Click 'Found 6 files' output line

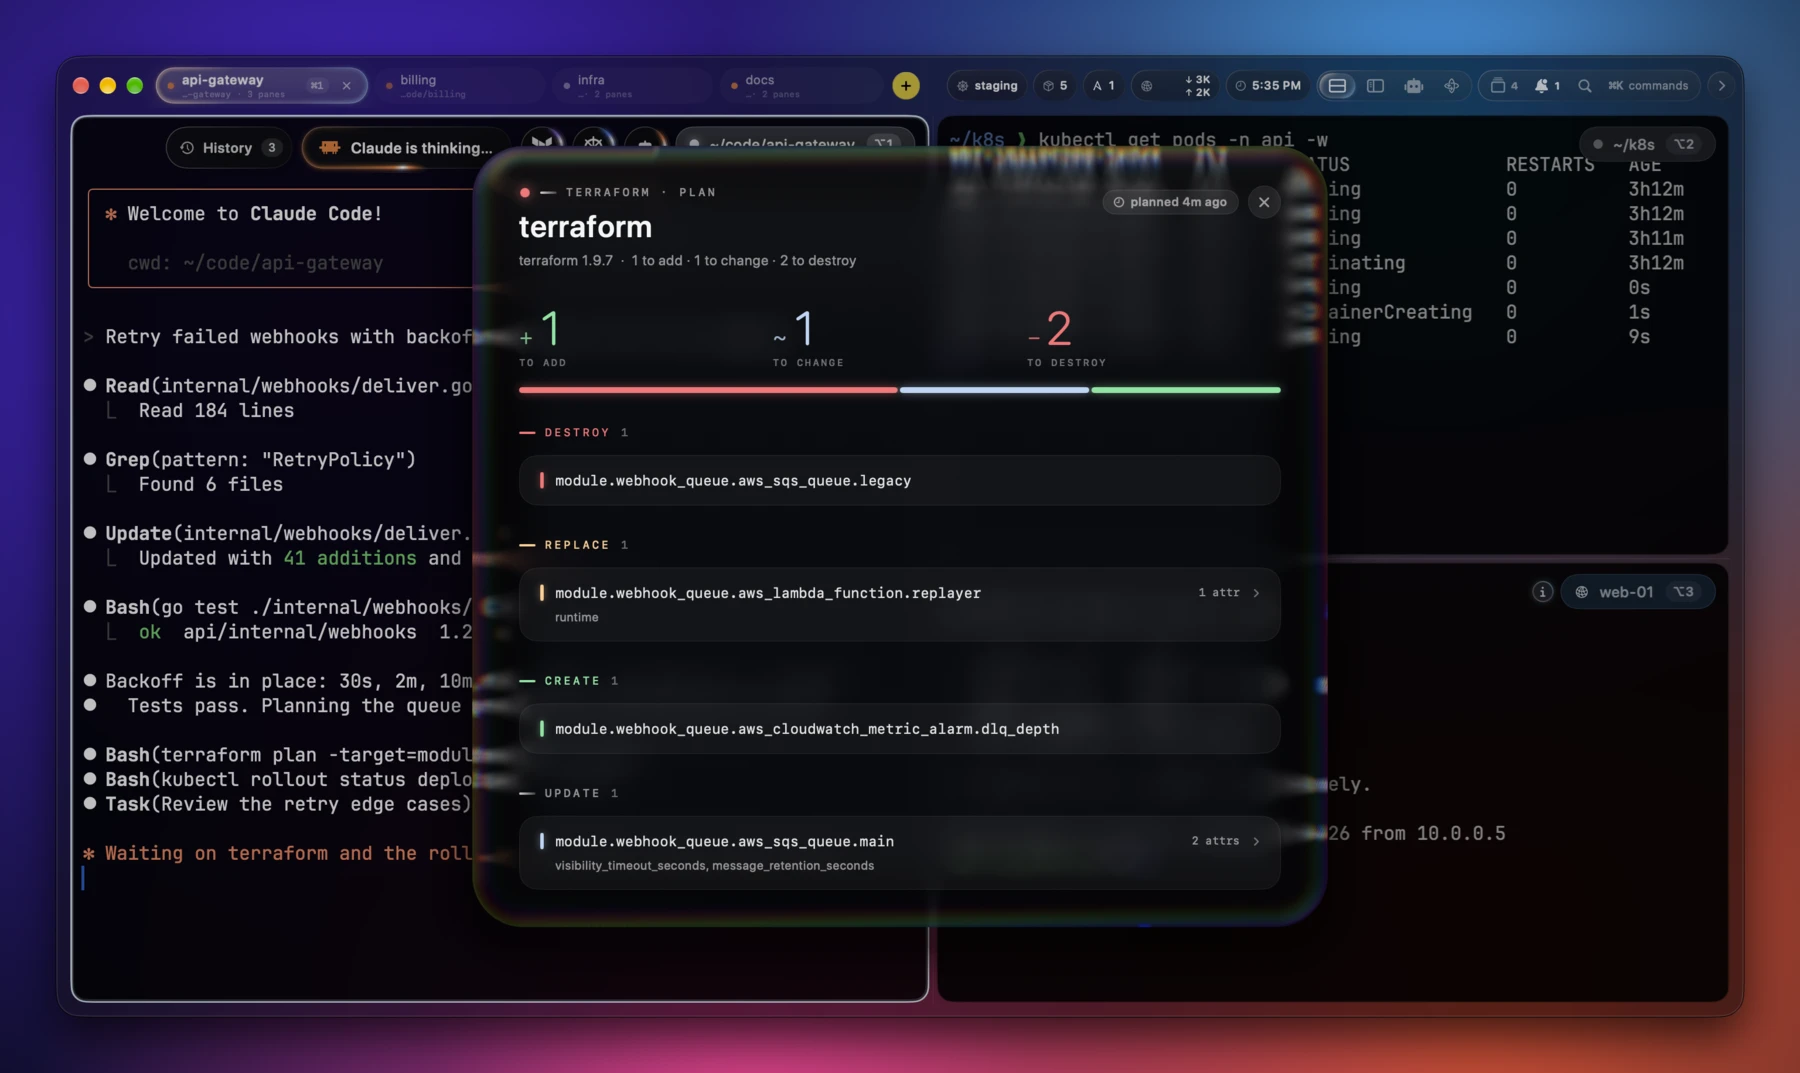coord(210,485)
